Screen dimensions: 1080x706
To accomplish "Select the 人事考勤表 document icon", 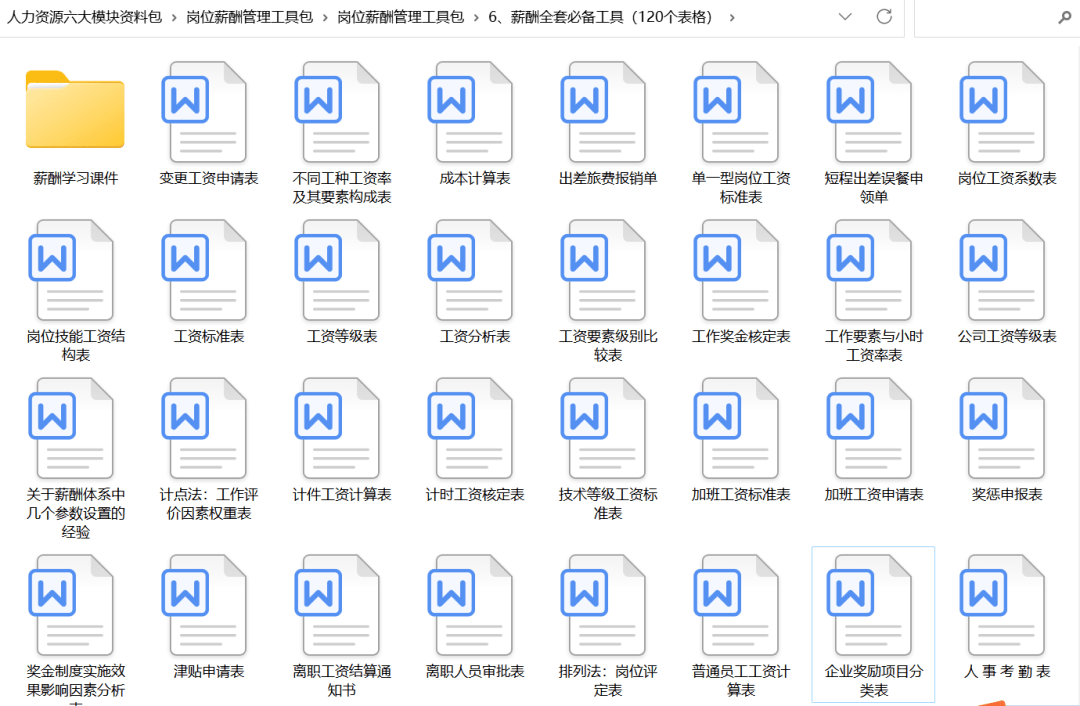I will (1001, 605).
